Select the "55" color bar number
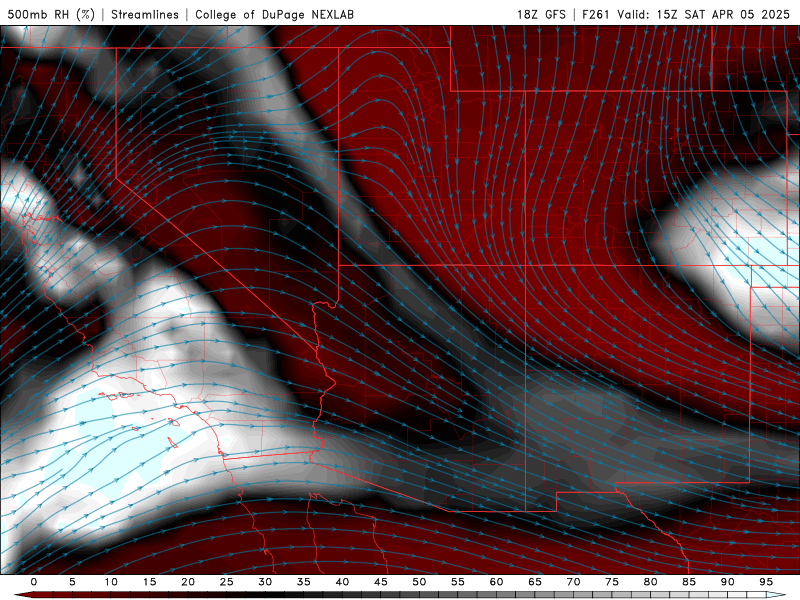 (458, 582)
